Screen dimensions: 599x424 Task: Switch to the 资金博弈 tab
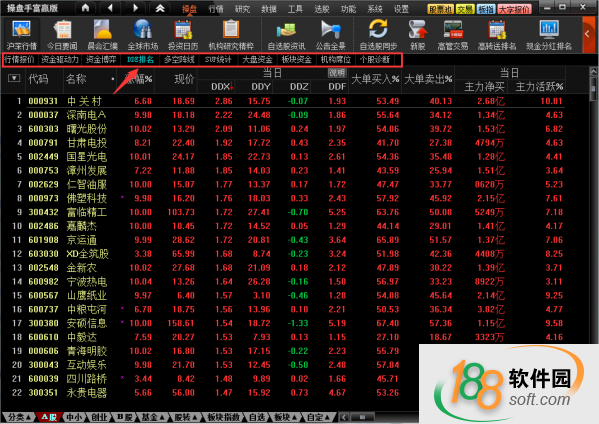point(101,60)
